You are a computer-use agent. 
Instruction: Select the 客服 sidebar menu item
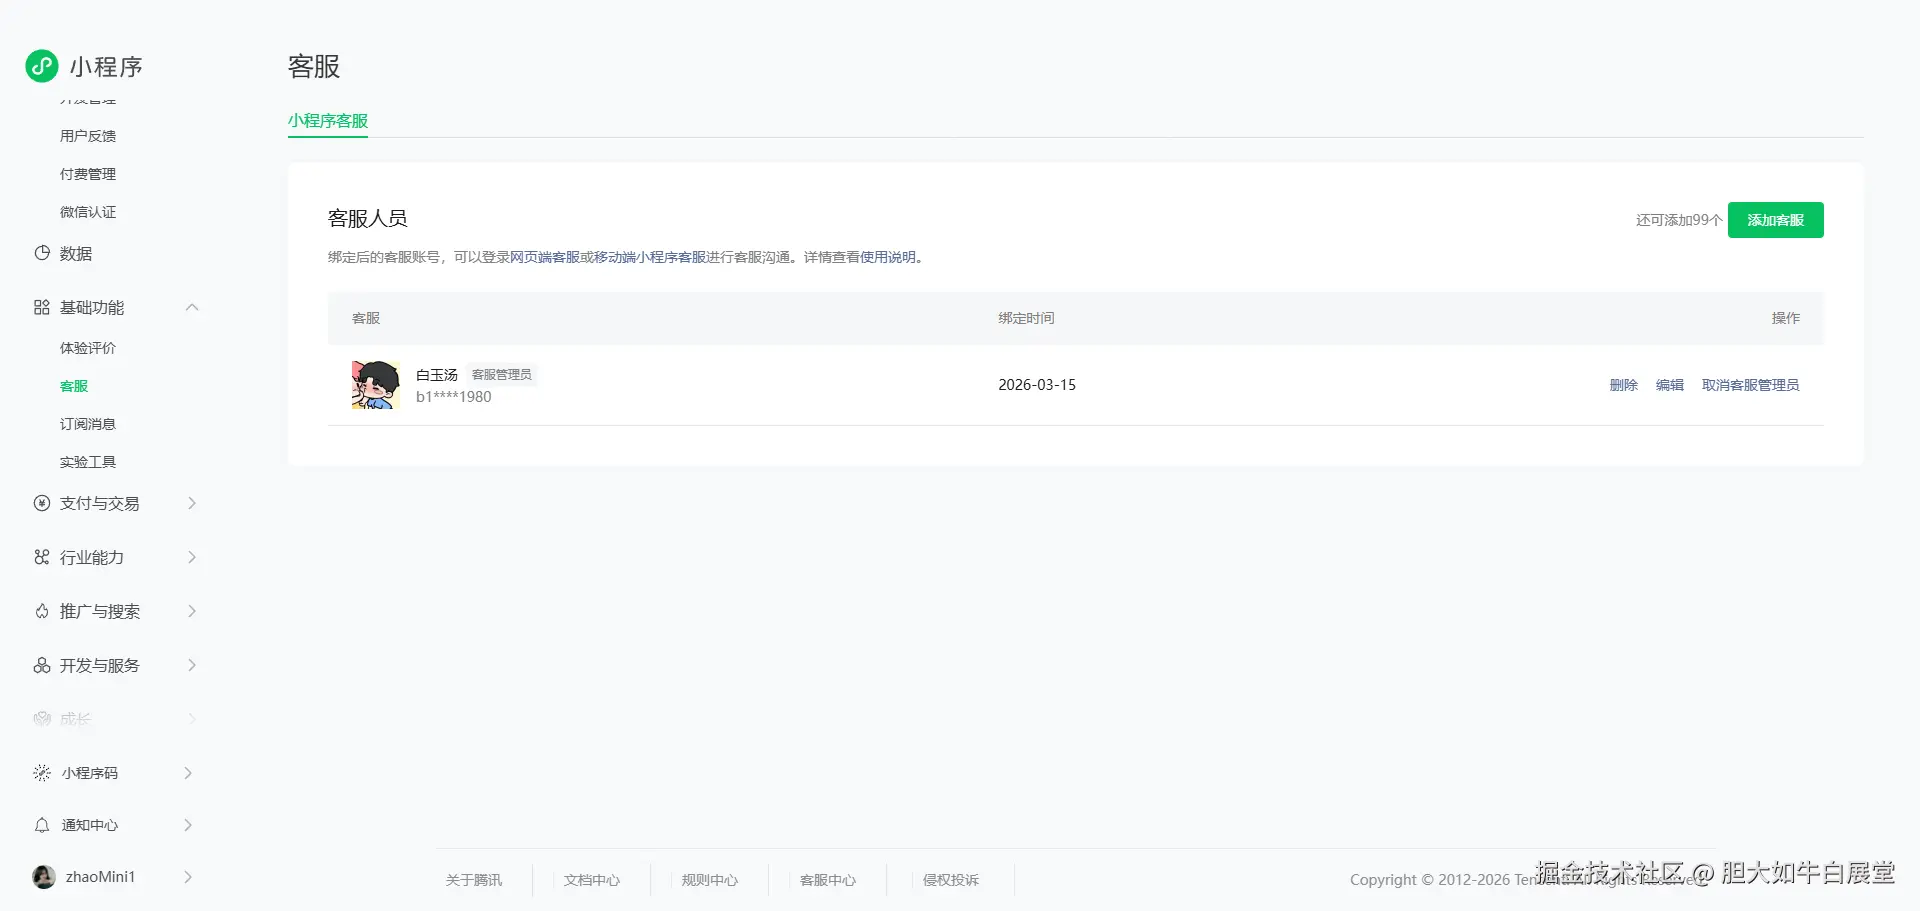click(74, 386)
